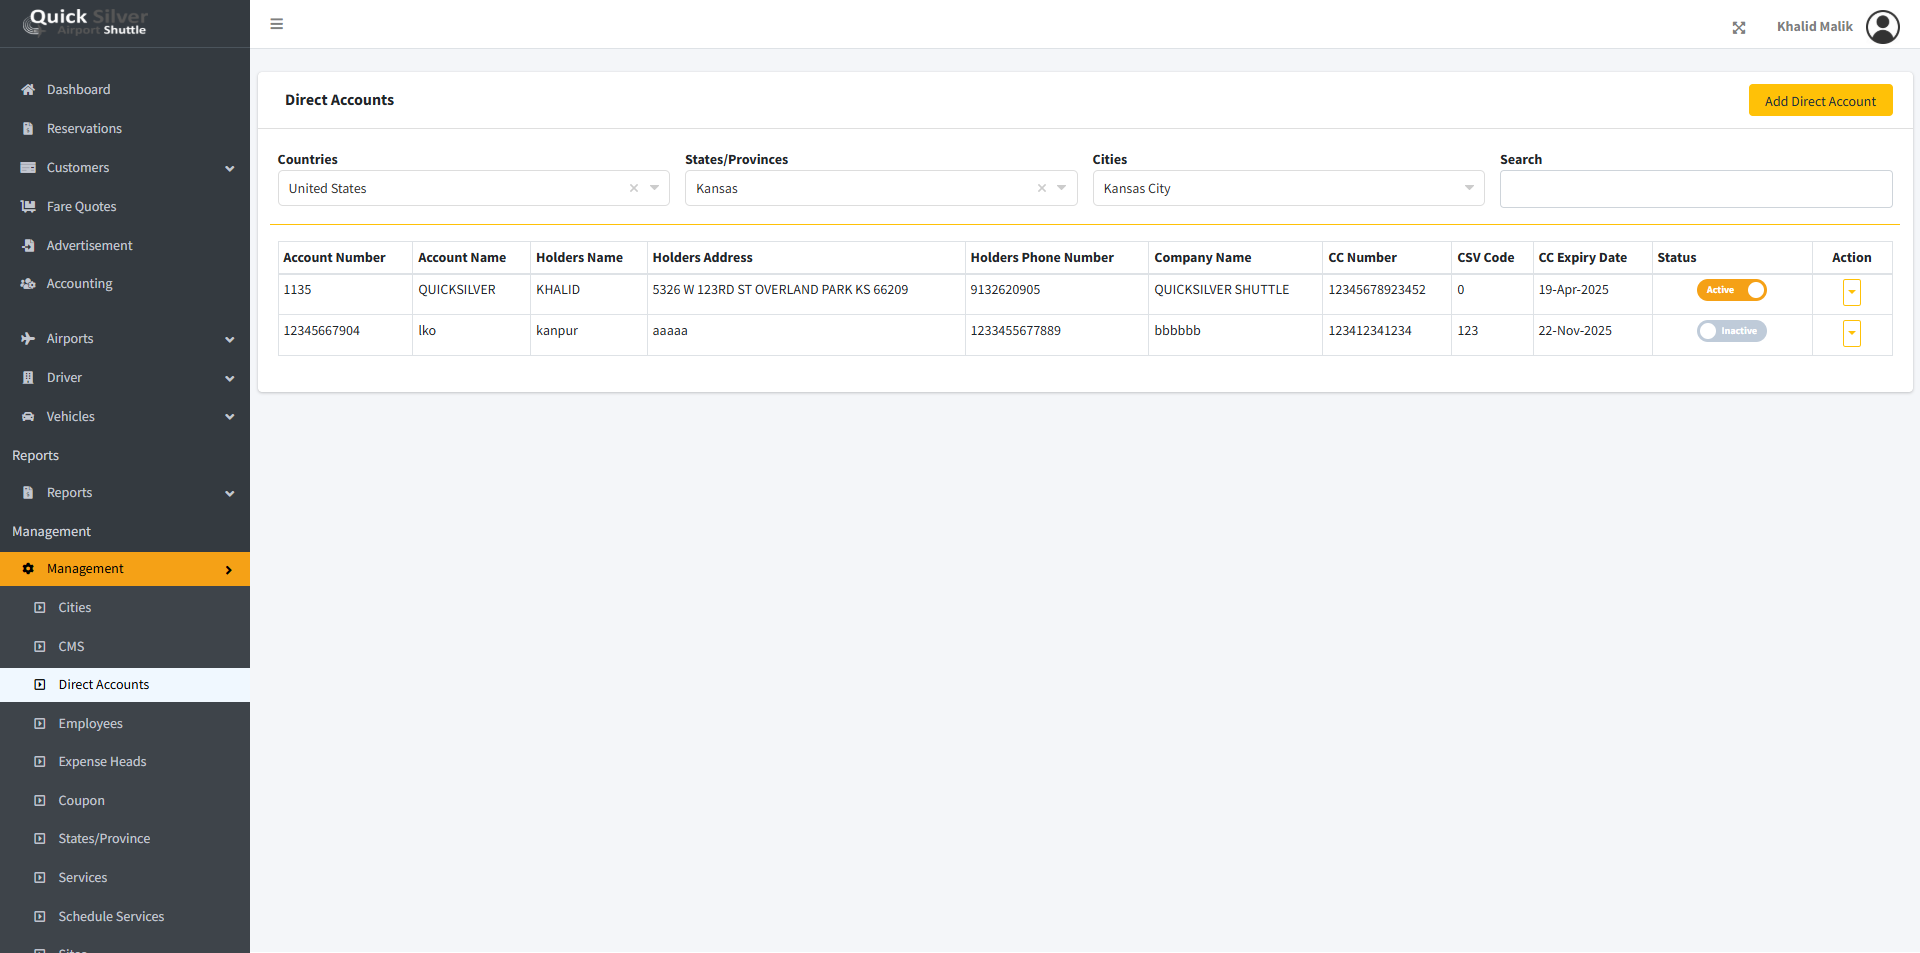This screenshot has width=1920, height=953.
Task: Open the user profile avatar icon
Action: [1882, 27]
